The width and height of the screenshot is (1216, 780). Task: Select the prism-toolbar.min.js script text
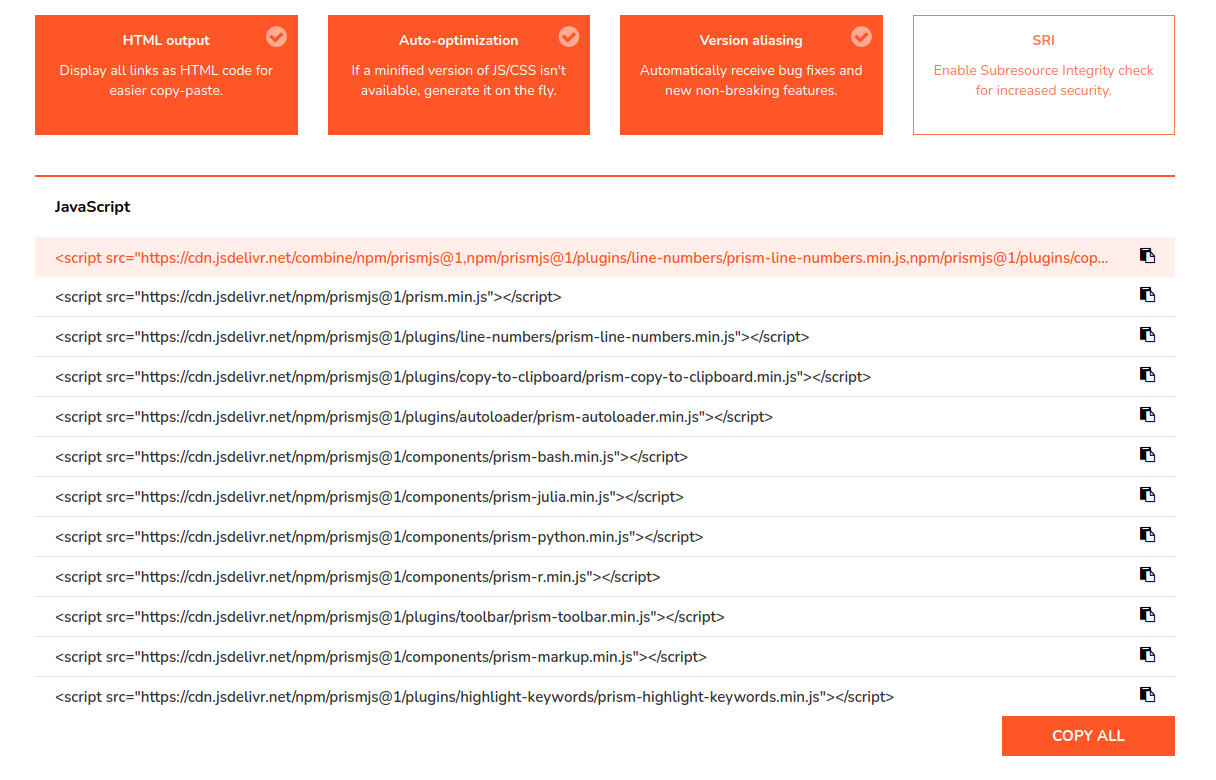(x=390, y=617)
